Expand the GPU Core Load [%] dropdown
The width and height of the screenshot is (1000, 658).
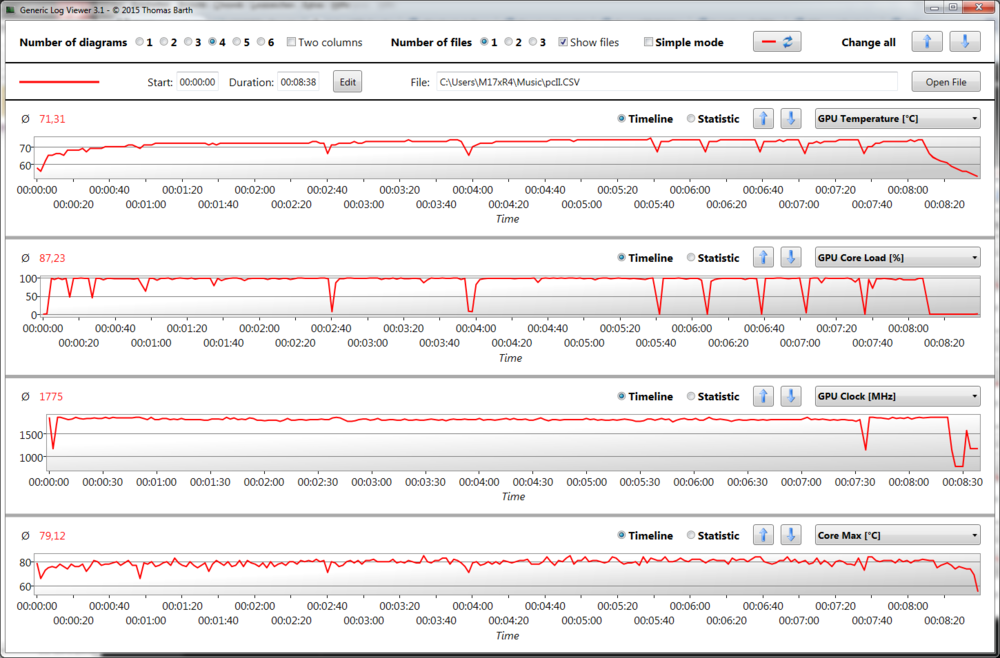[x=897, y=258]
